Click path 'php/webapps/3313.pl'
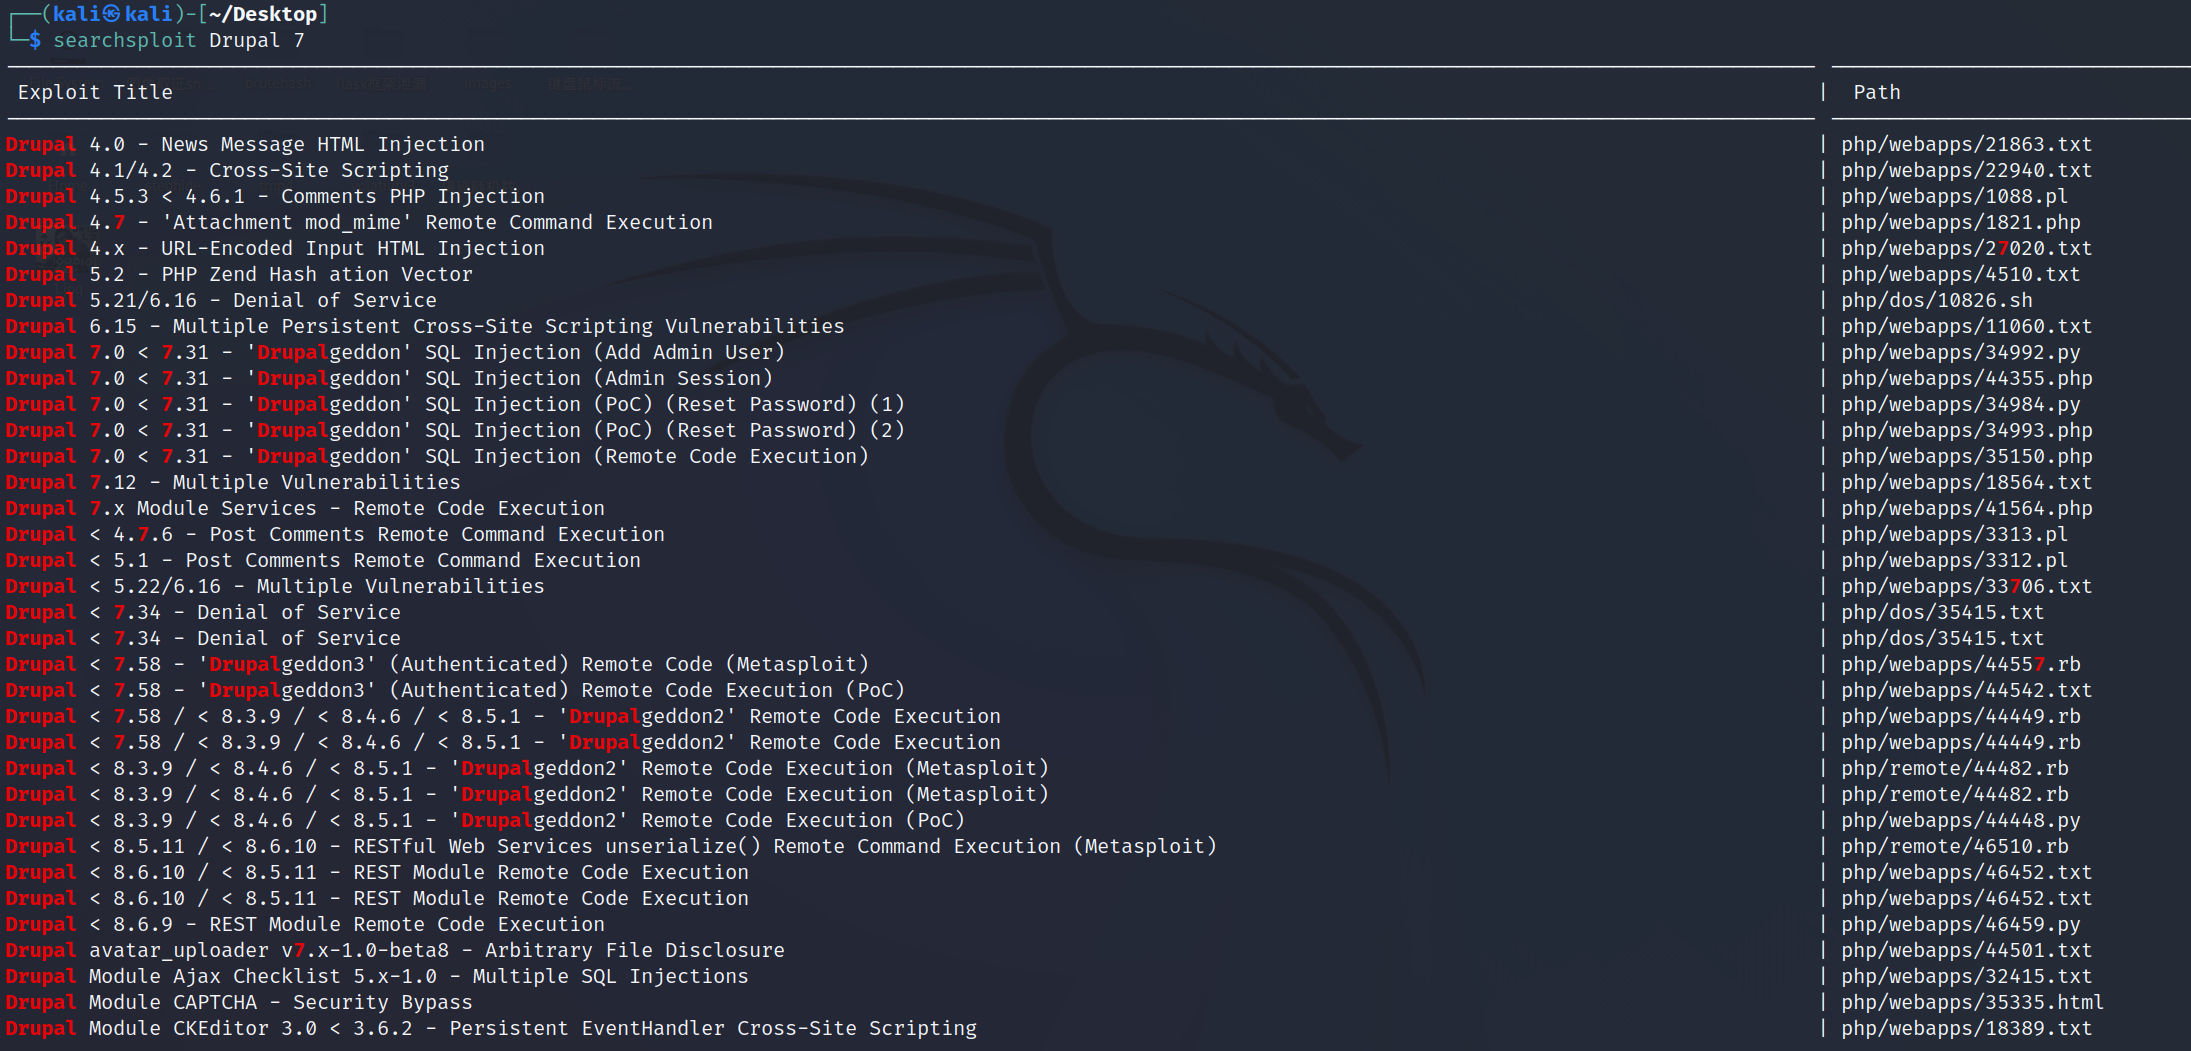Viewport: 2191px width, 1051px height. 1955,534
